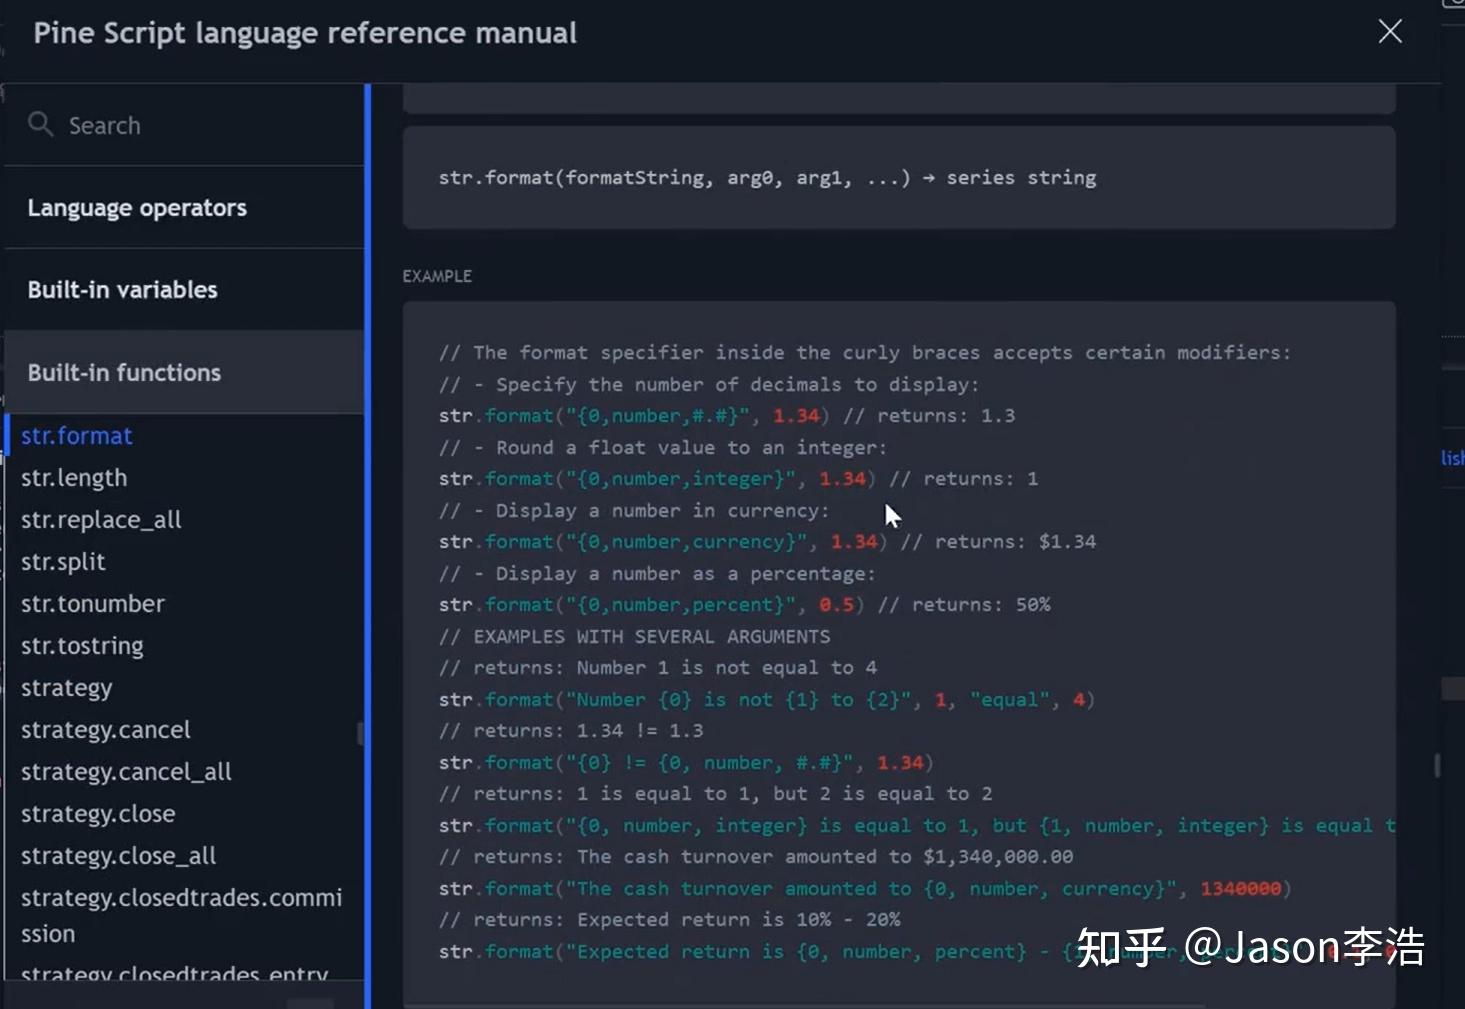Screen dimensions: 1465x1009
Task: View str.split function reference
Action: pyautogui.click(x=63, y=561)
